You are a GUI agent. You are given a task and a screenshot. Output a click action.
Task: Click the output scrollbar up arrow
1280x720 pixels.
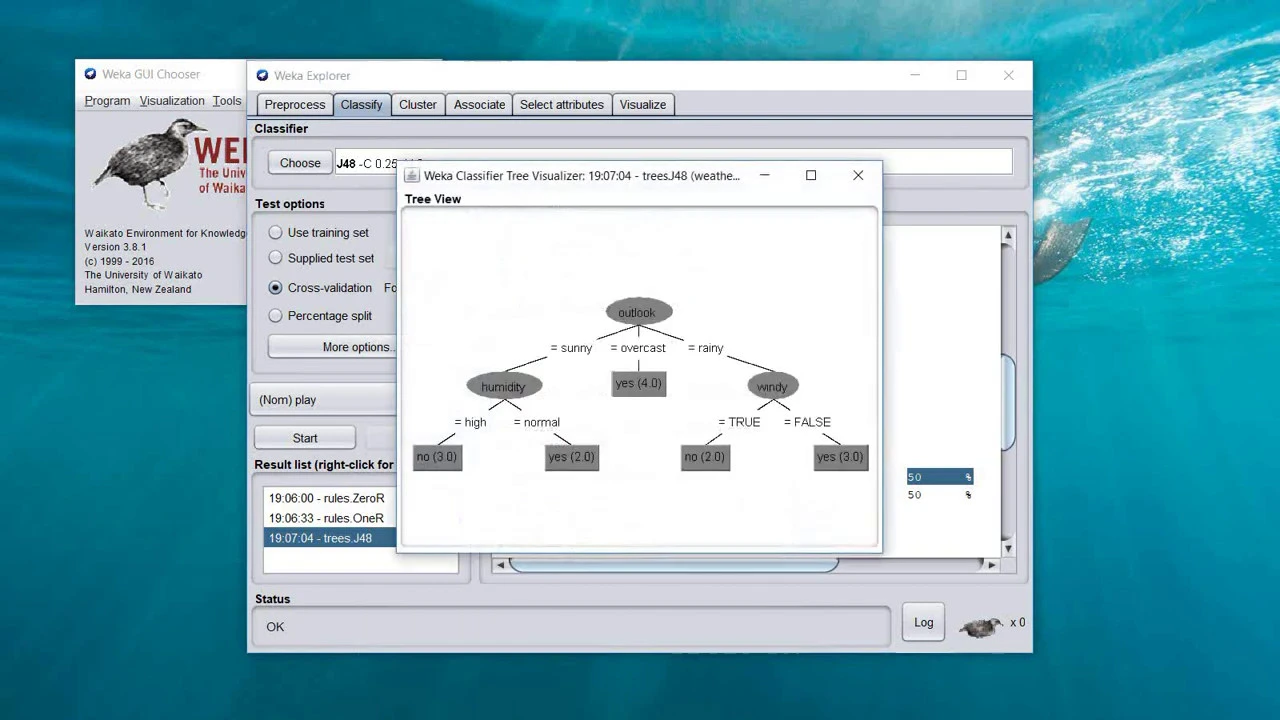(1008, 236)
